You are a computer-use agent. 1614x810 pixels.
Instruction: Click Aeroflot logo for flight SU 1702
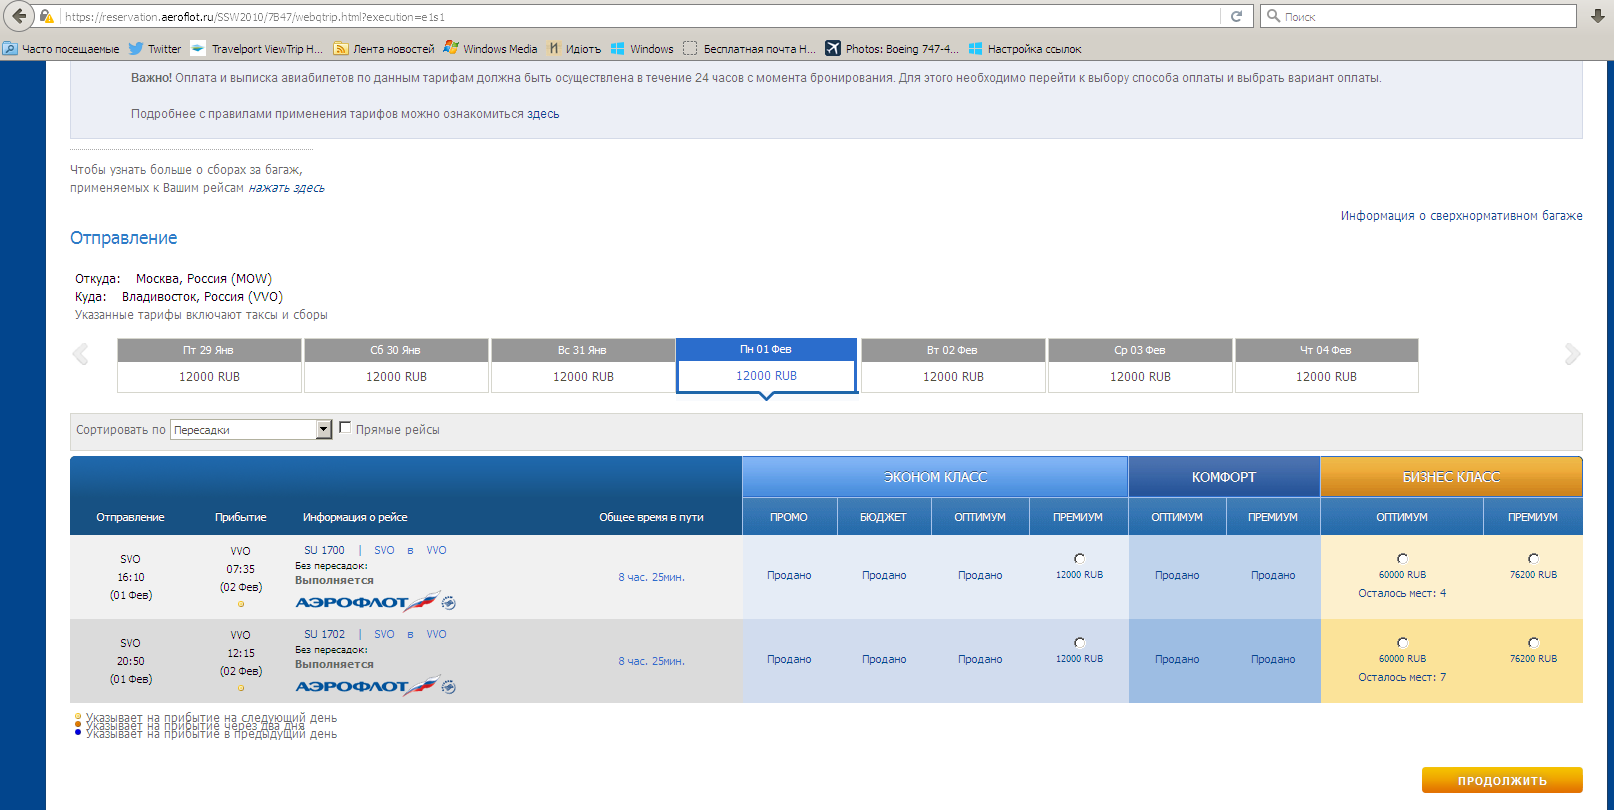367,686
